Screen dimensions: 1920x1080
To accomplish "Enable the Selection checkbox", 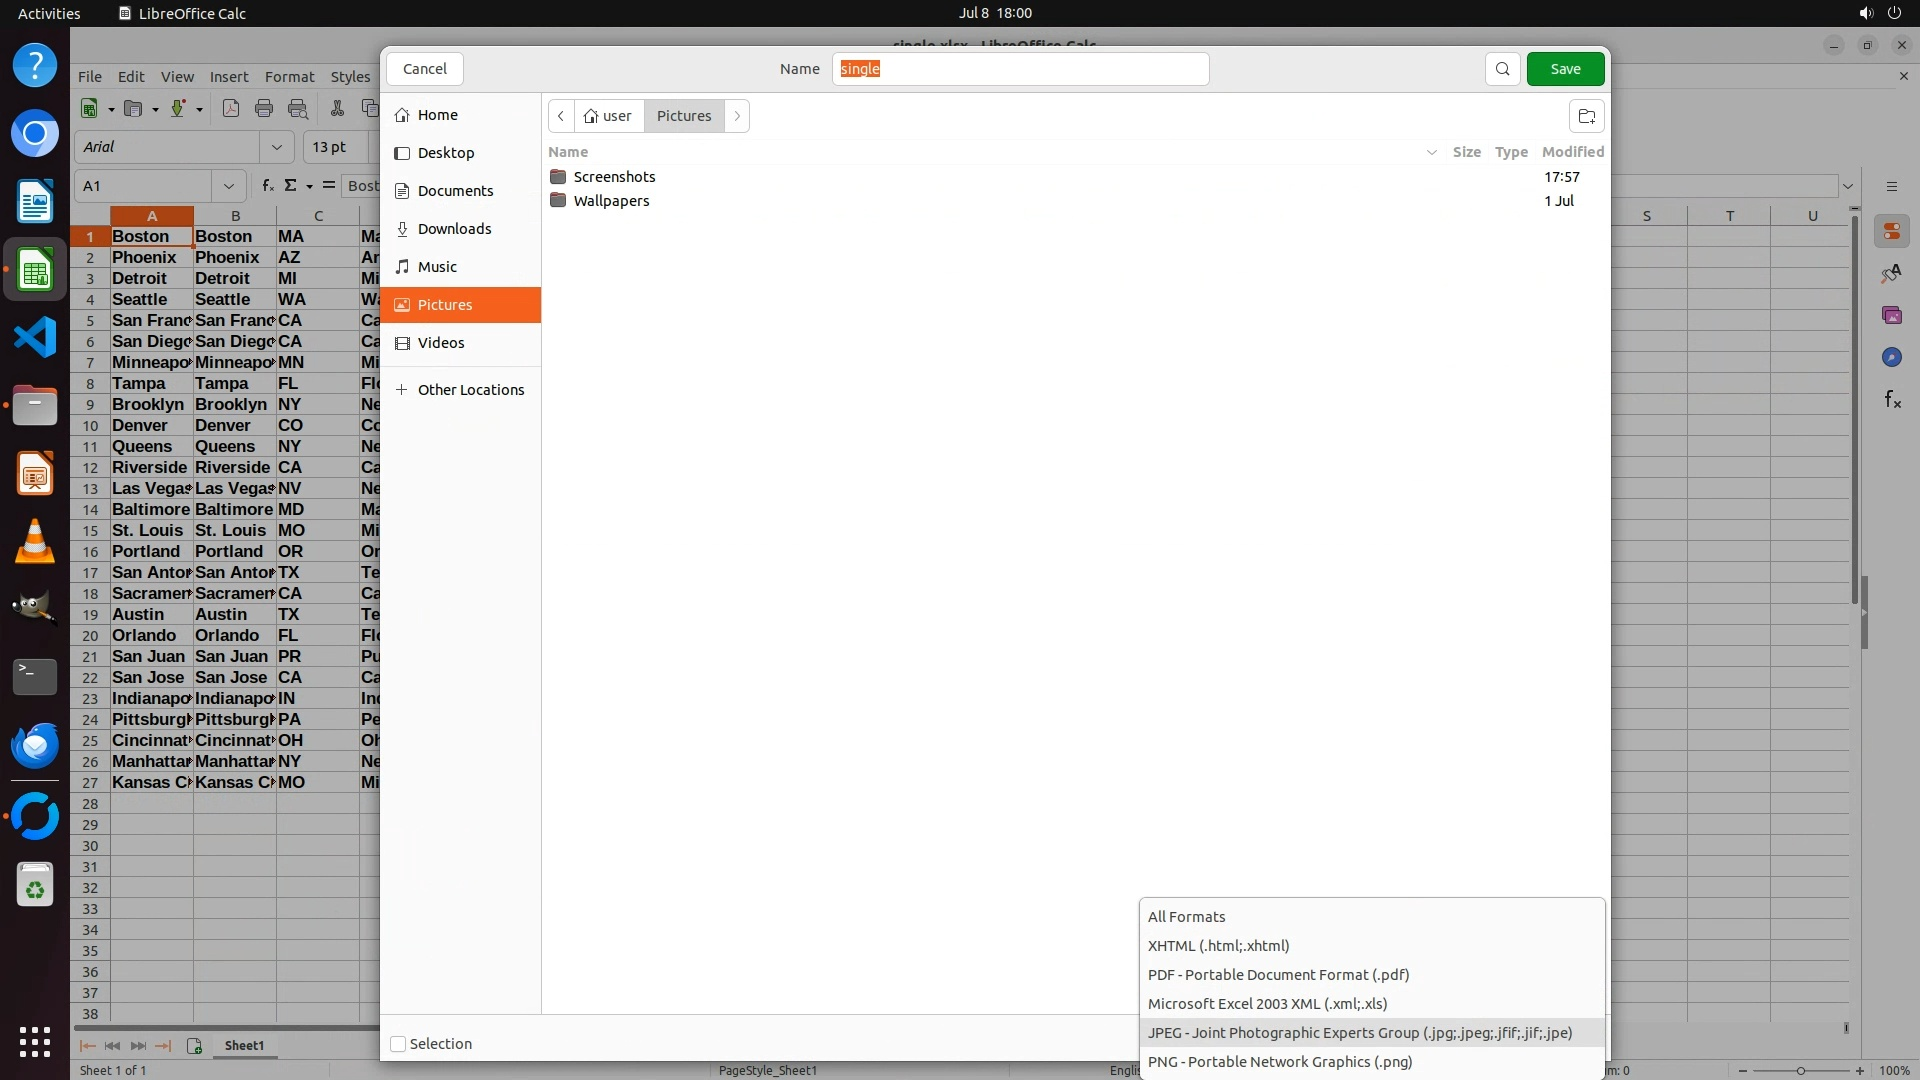I will (x=398, y=1044).
